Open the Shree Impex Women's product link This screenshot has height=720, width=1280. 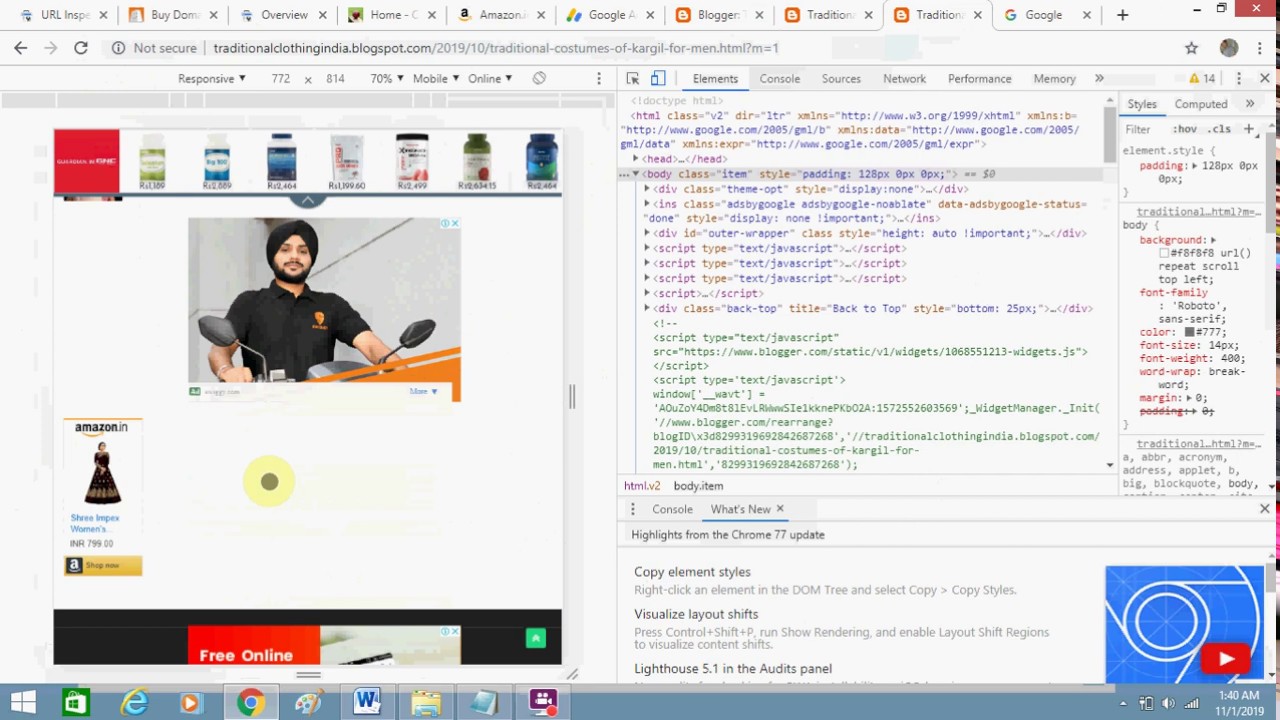(95, 523)
